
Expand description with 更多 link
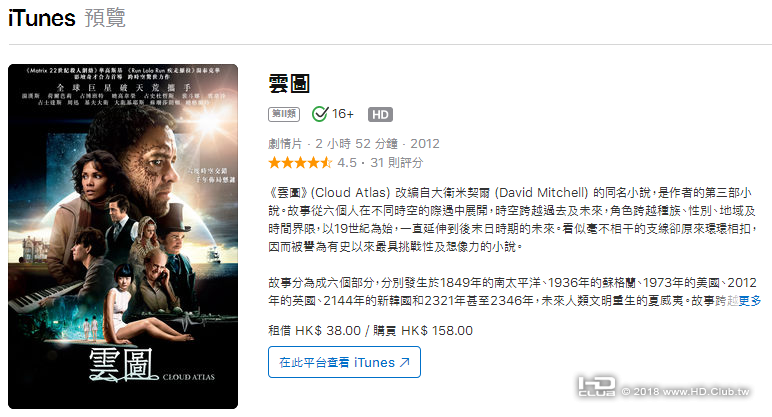pos(750,300)
